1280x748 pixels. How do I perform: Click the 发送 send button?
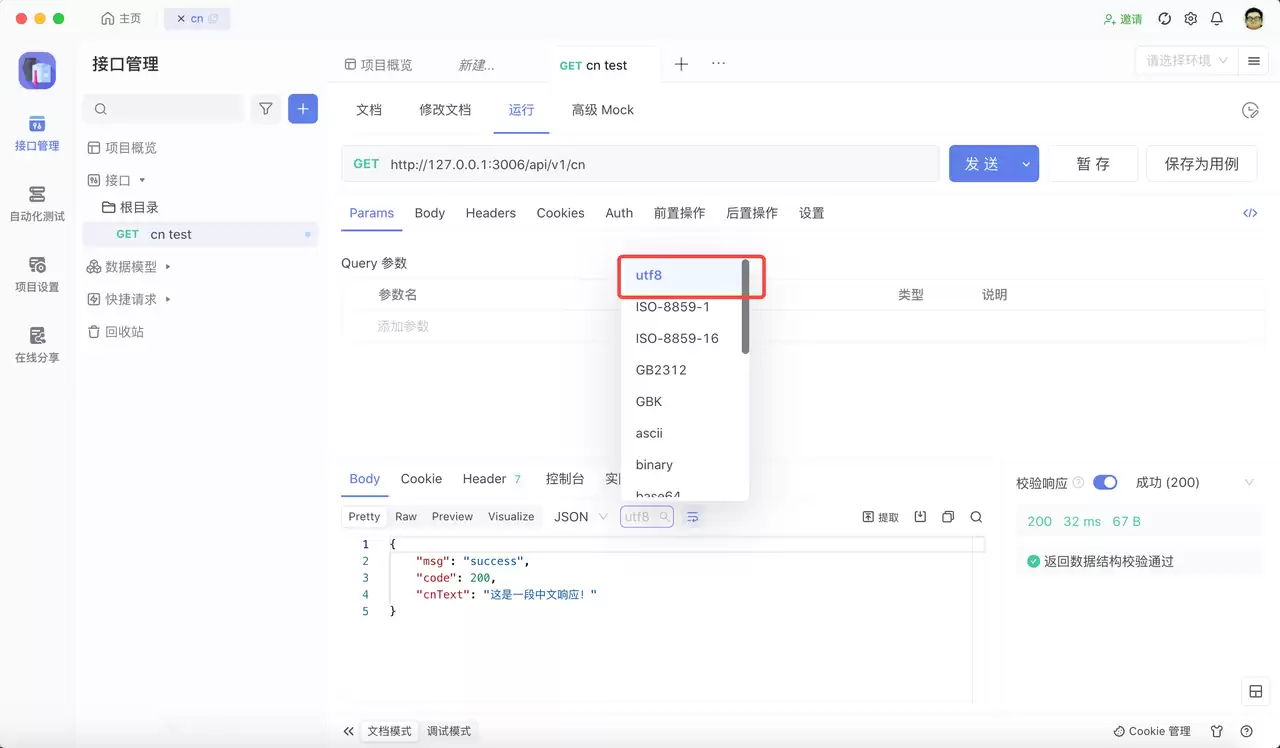(x=981, y=164)
